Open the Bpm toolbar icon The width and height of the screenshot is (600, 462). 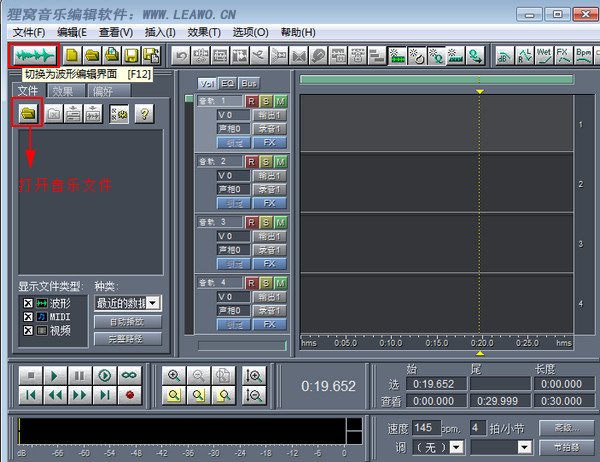583,54
